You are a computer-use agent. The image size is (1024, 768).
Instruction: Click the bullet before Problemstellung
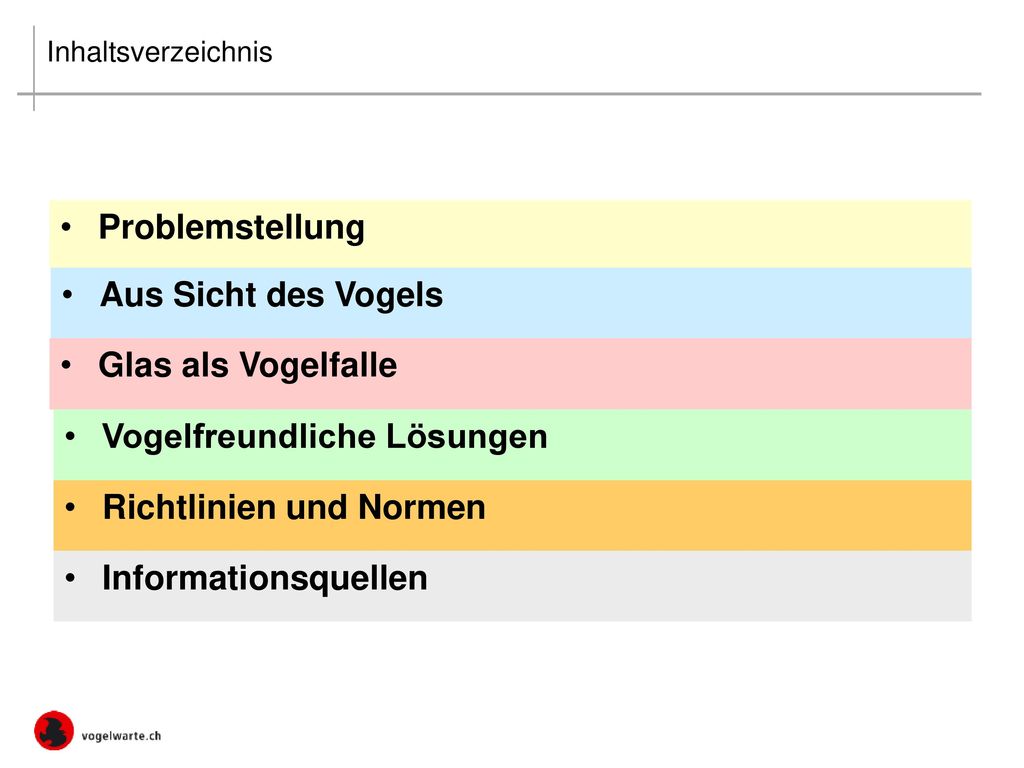coord(66,227)
